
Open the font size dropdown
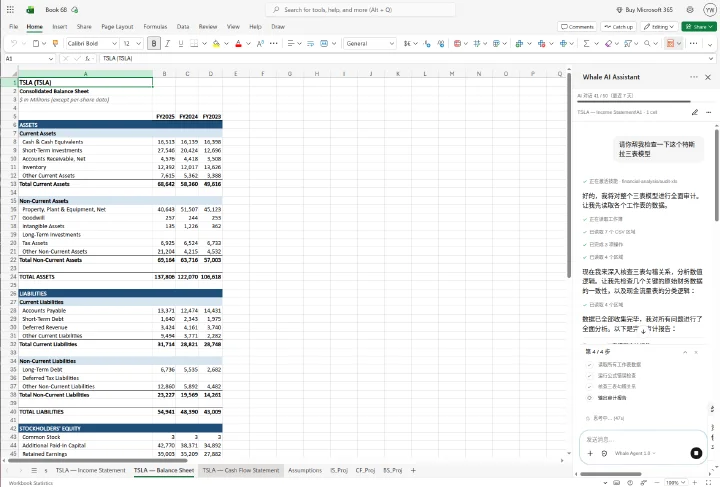click(x=138, y=44)
